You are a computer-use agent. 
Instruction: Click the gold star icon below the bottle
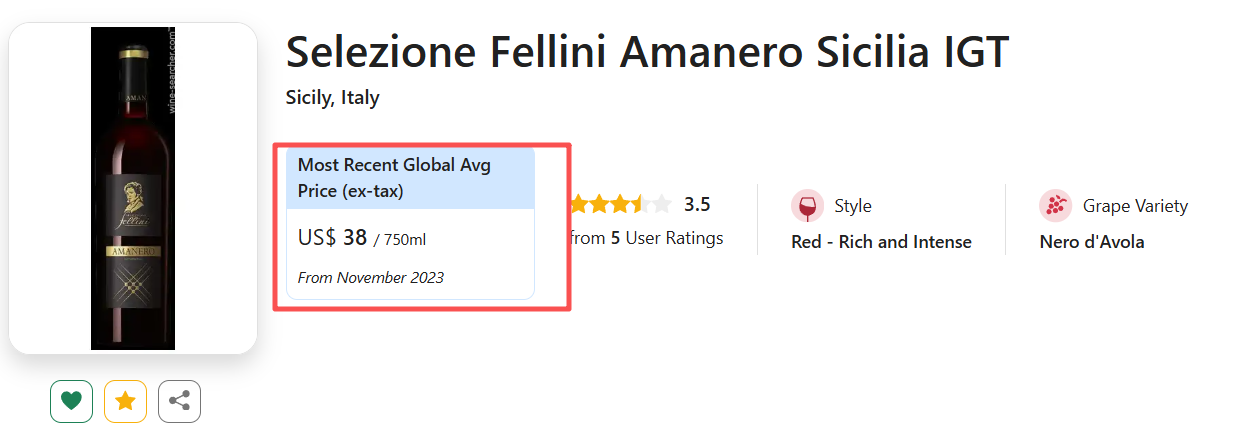125,401
